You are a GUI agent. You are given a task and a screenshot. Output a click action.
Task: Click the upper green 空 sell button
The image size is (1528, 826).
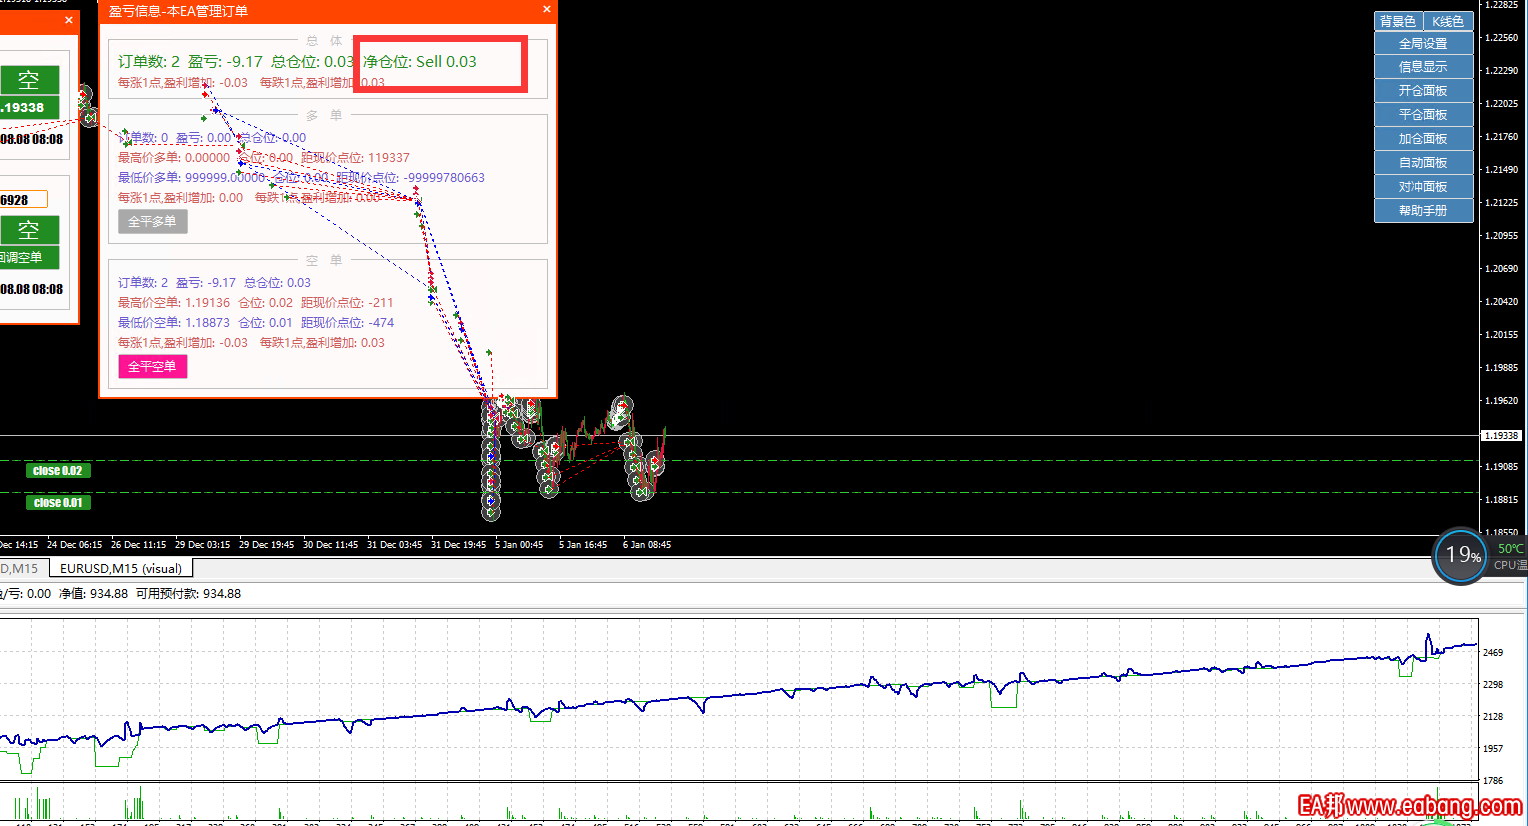tap(29, 80)
